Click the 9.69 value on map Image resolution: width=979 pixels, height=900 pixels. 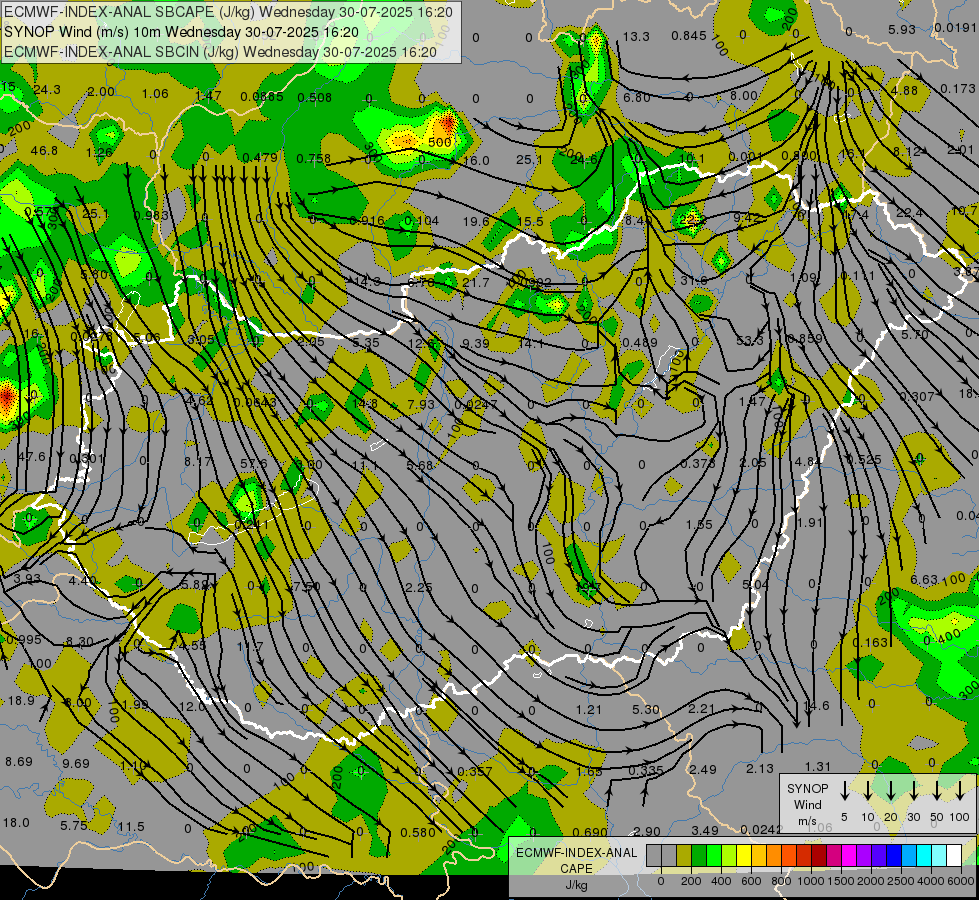[x=76, y=763]
